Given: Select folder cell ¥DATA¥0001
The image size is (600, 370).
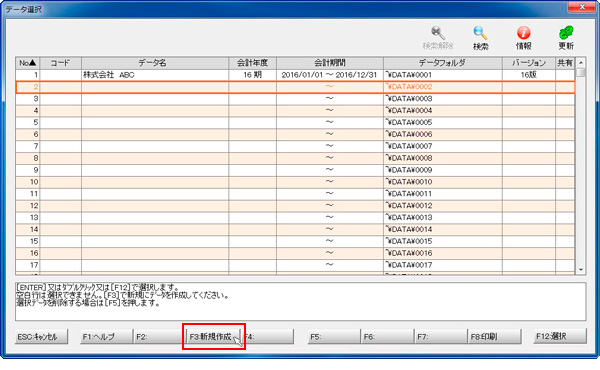Looking at the screenshot, I should point(443,75).
